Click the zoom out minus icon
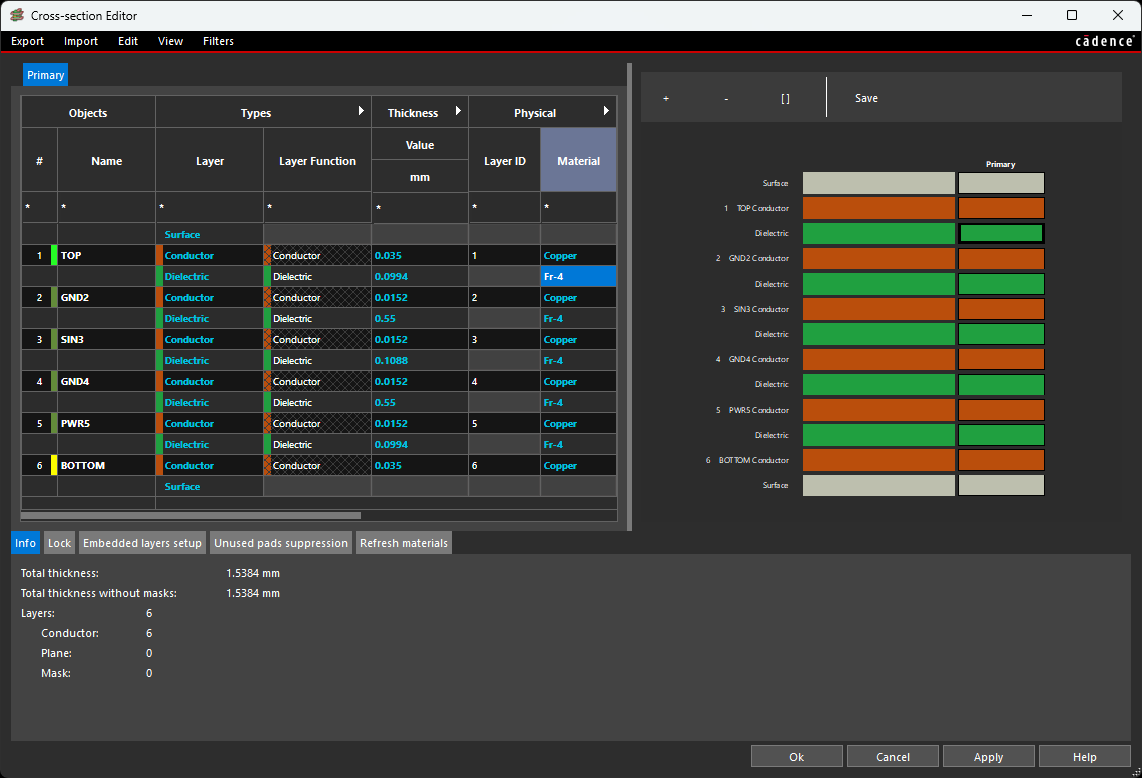 [x=726, y=98]
